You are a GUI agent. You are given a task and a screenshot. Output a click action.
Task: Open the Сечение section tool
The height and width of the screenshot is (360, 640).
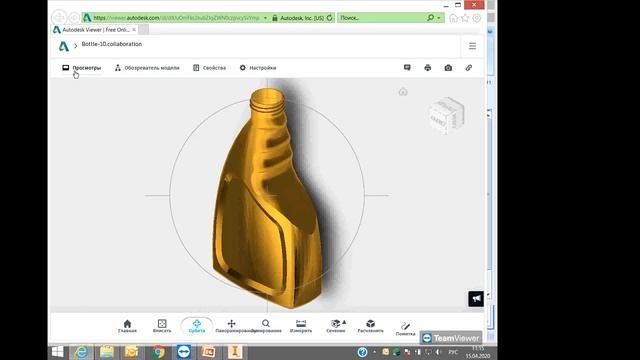pyautogui.click(x=335, y=326)
